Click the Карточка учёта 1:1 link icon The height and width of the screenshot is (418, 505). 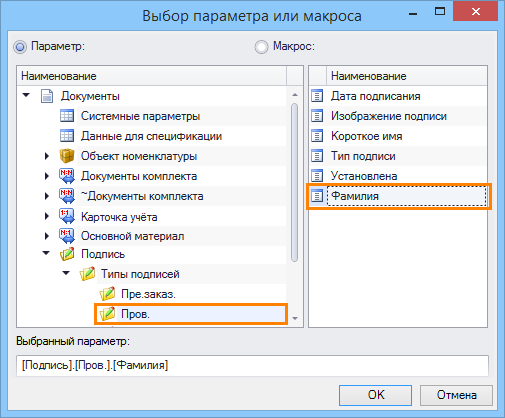[67, 216]
